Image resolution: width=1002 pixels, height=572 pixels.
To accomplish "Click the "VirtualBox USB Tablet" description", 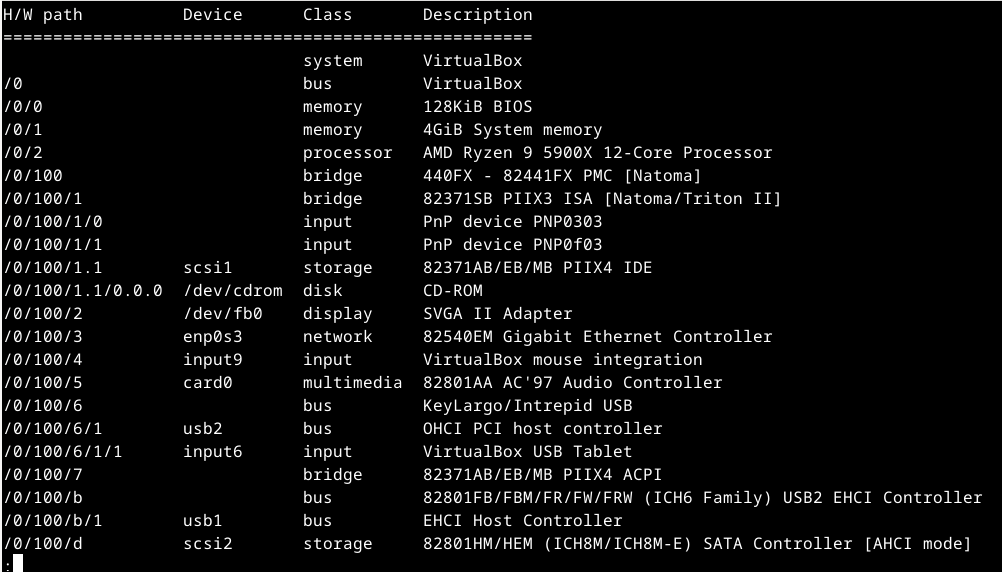I will pos(527,452).
